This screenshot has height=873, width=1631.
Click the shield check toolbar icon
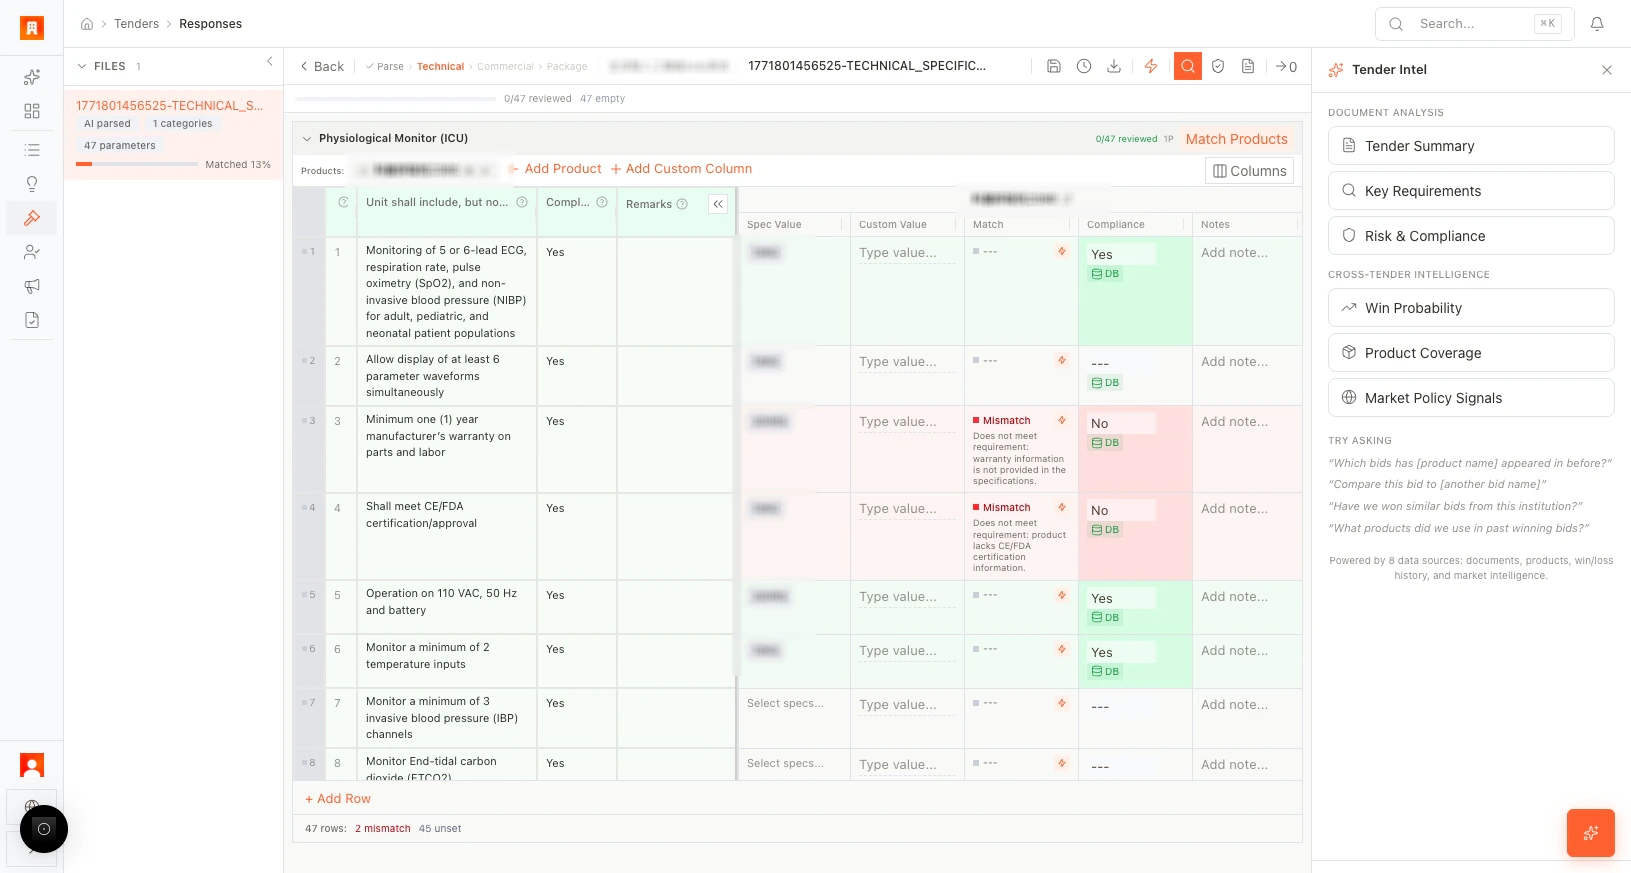1218,66
